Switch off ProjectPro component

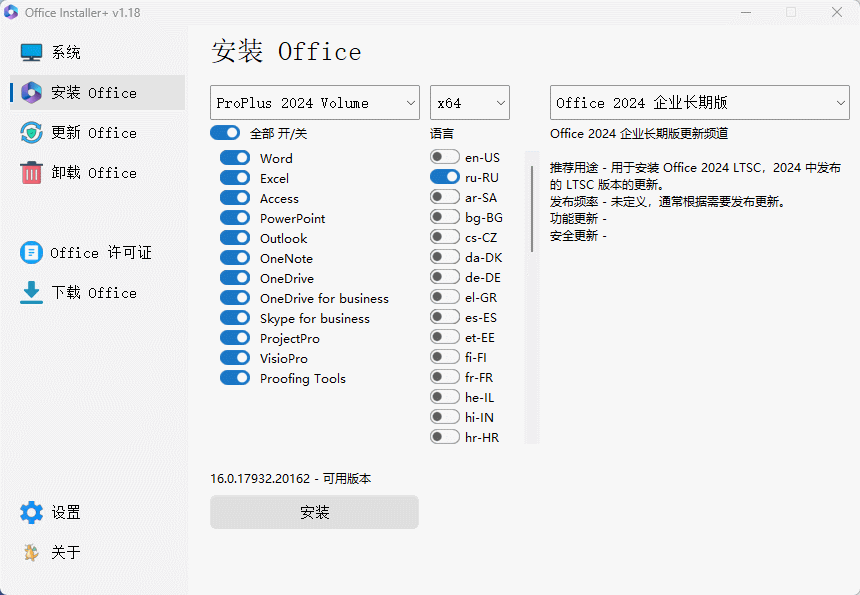tap(235, 338)
